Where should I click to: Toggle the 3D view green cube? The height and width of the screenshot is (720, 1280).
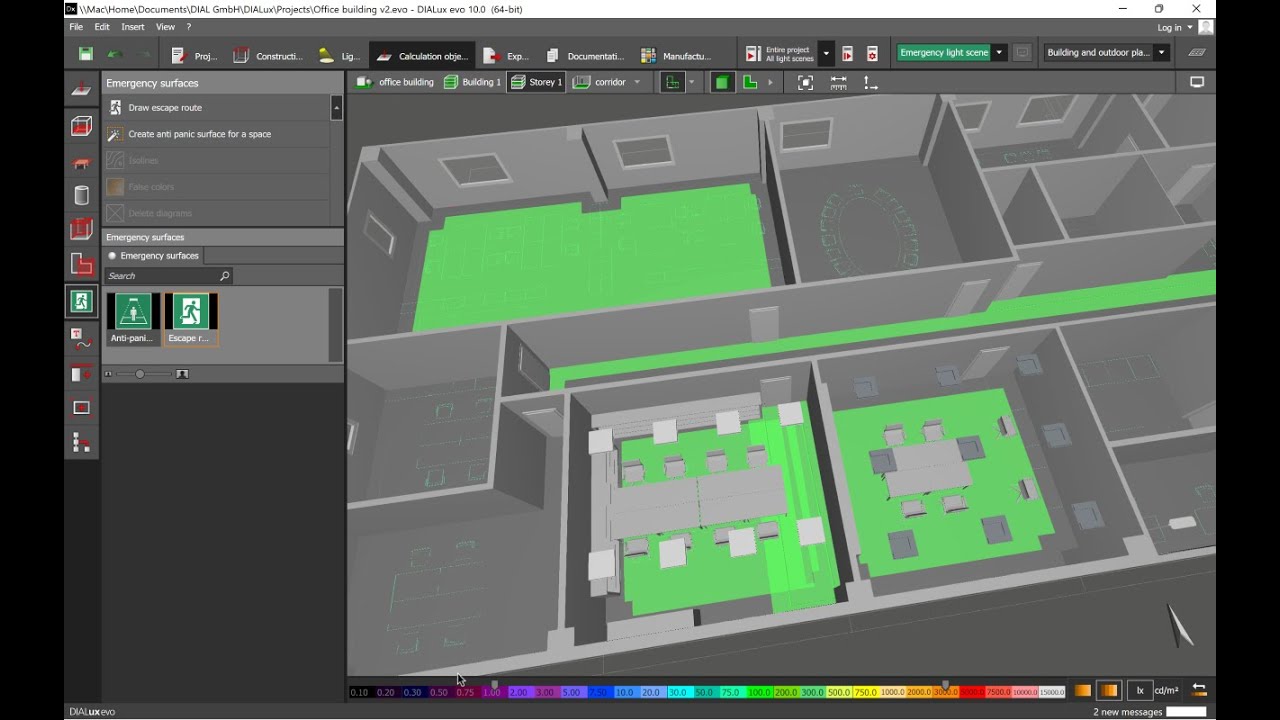[721, 83]
